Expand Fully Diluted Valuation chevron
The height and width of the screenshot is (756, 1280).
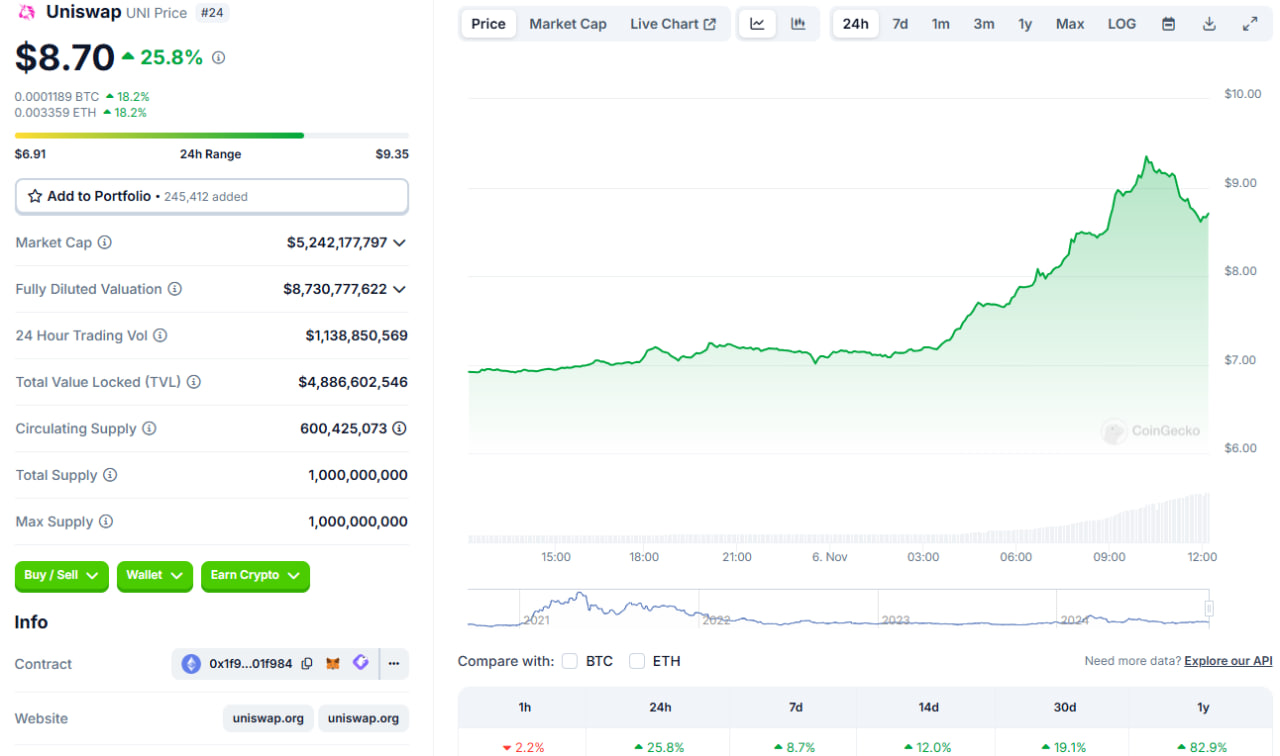pos(399,289)
